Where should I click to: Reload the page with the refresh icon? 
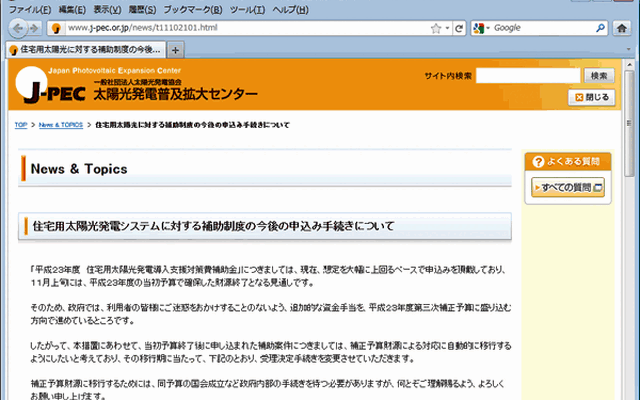tap(459, 28)
